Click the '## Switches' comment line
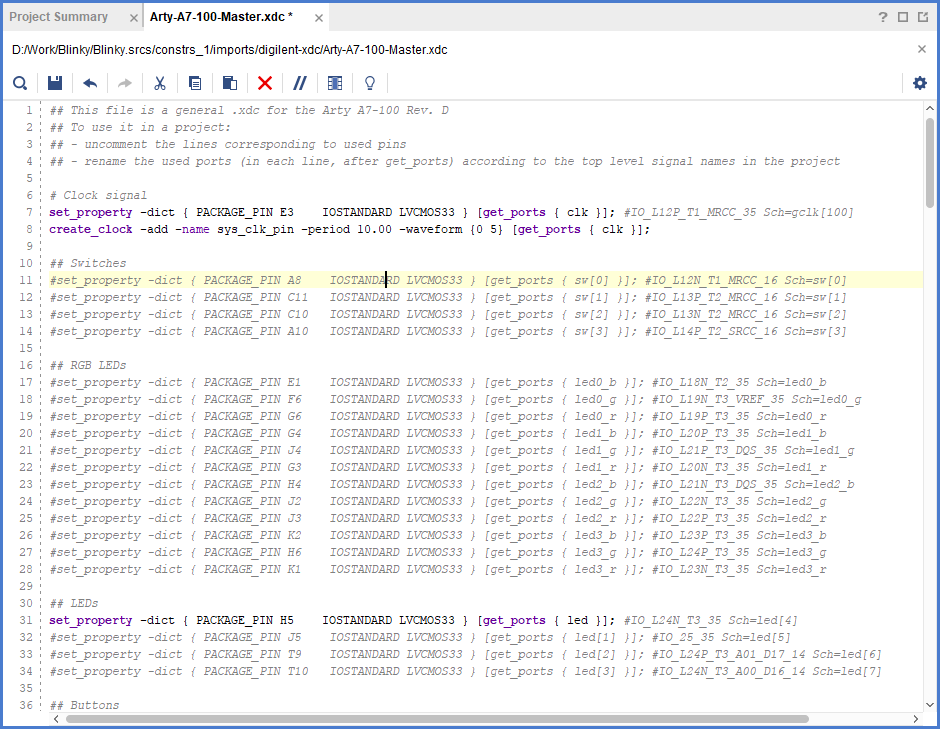 tap(88, 263)
